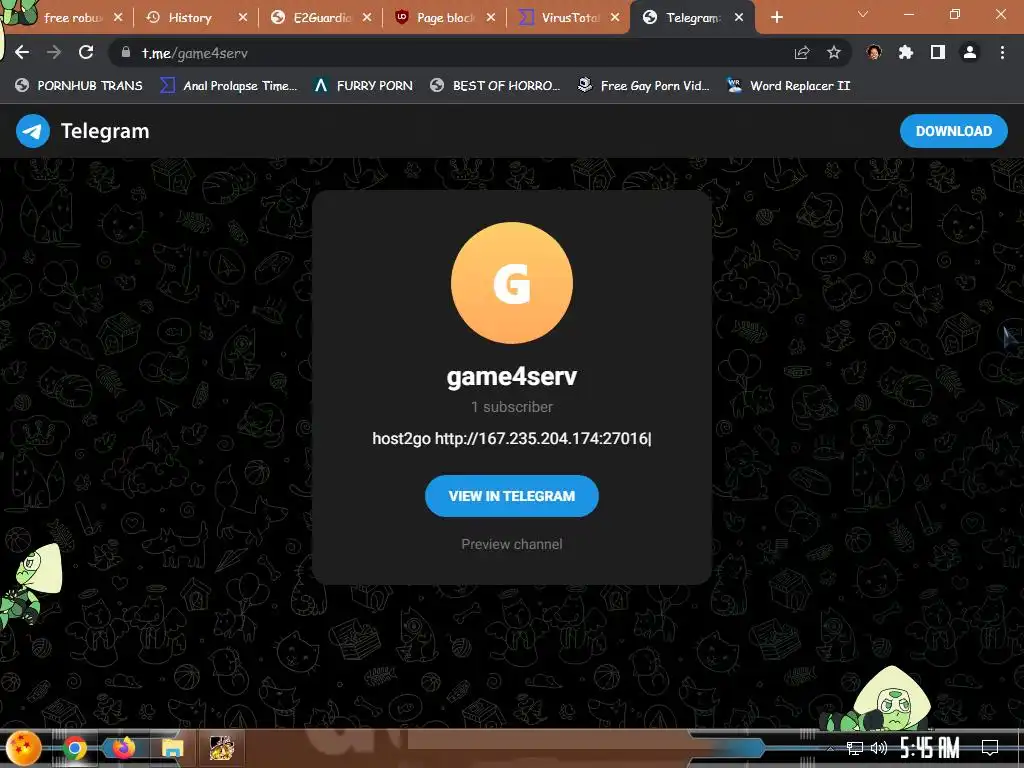Viewport: 1024px width, 768px height.
Task: Click the DOWNLOAD button
Action: [953, 131]
